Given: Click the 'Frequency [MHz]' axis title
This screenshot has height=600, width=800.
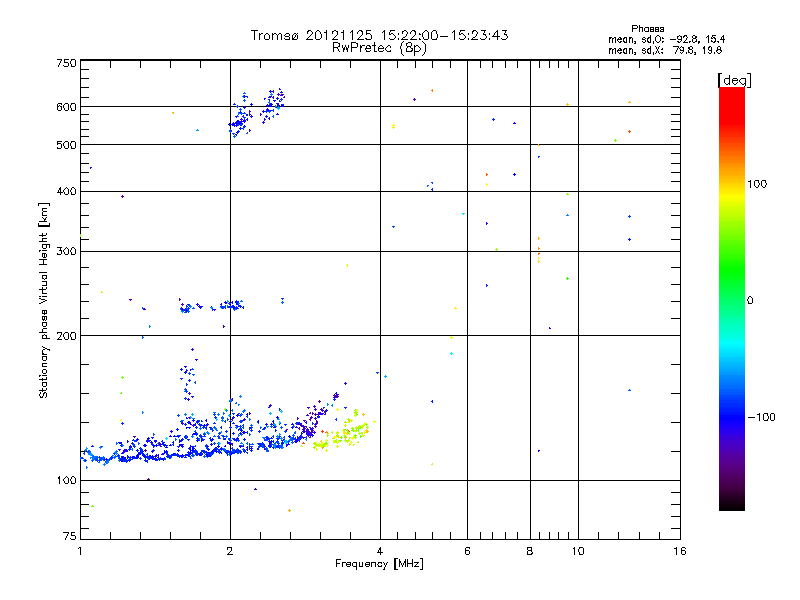Looking at the screenshot, I should coord(379,564).
